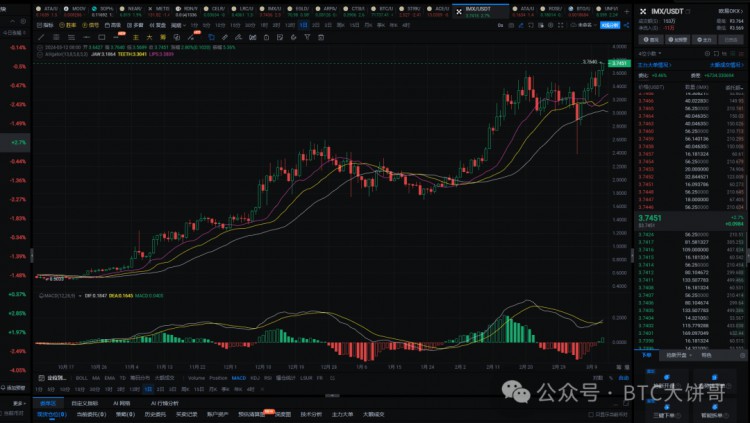Click the 加预警 alert button
The height and width of the screenshot is (423, 750).
tap(677, 40)
